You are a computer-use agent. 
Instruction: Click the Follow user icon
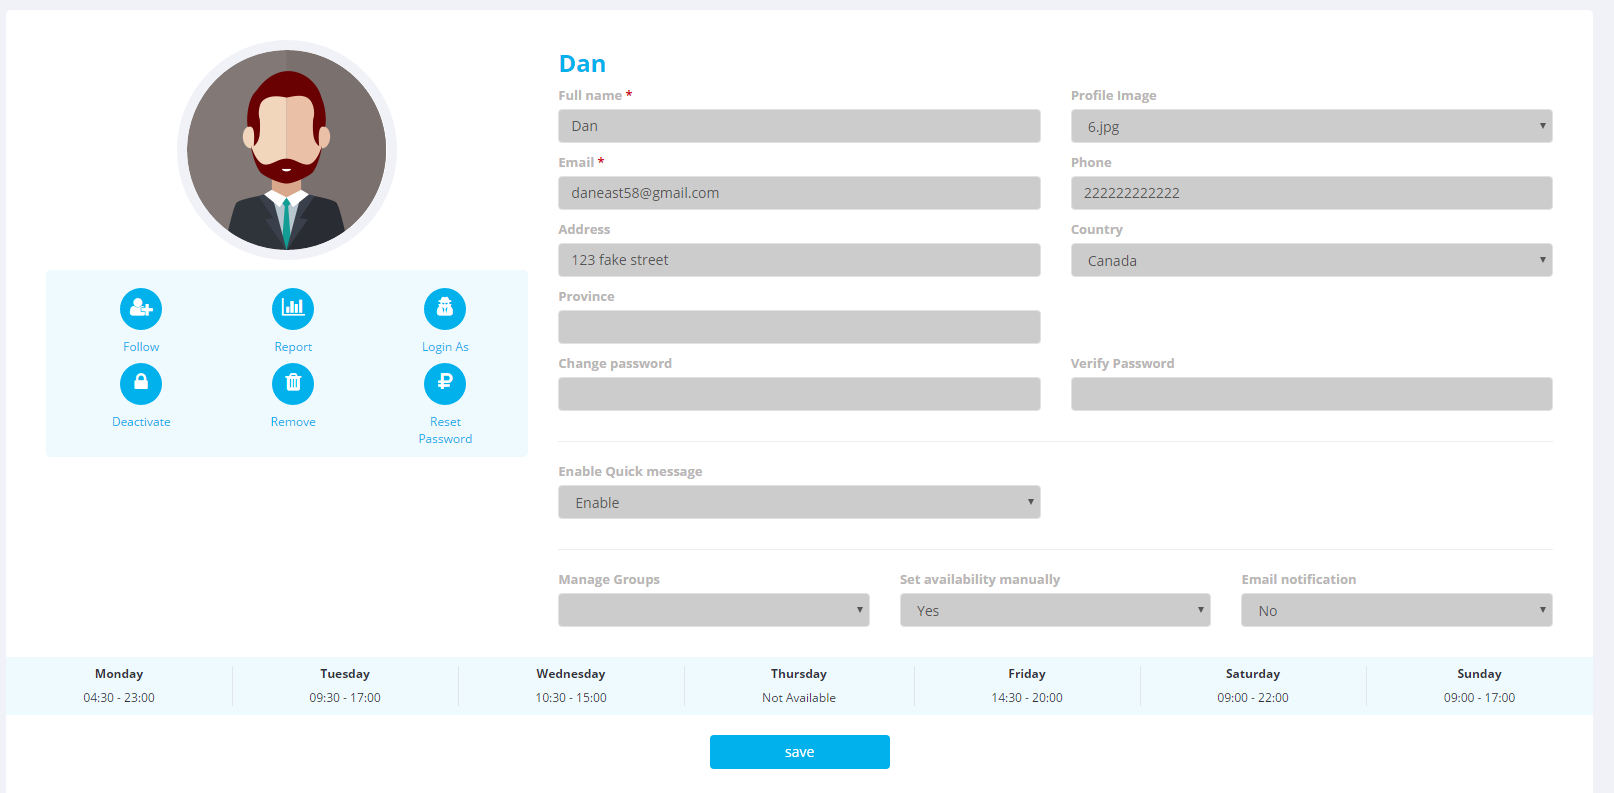point(141,308)
